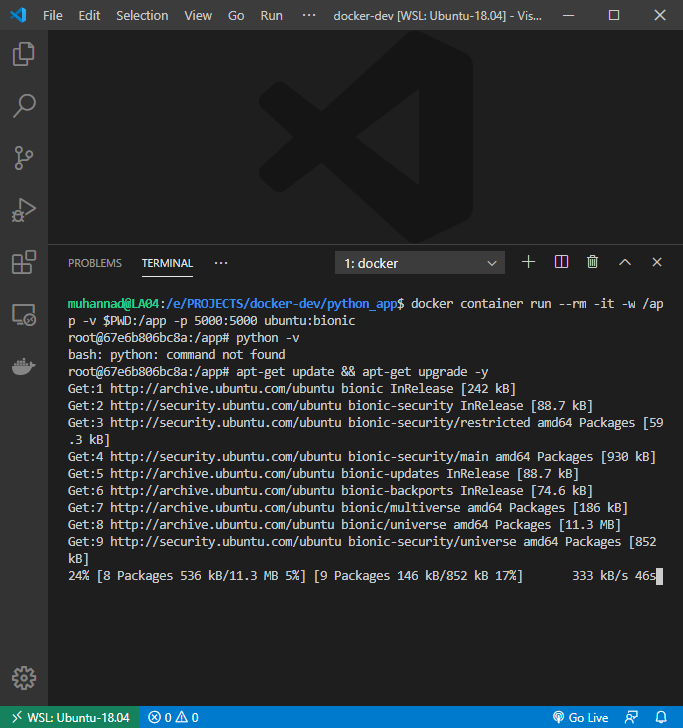Switch to the PROBLEMS tab
Screen dimensions: 683x728
pos(95,263)
